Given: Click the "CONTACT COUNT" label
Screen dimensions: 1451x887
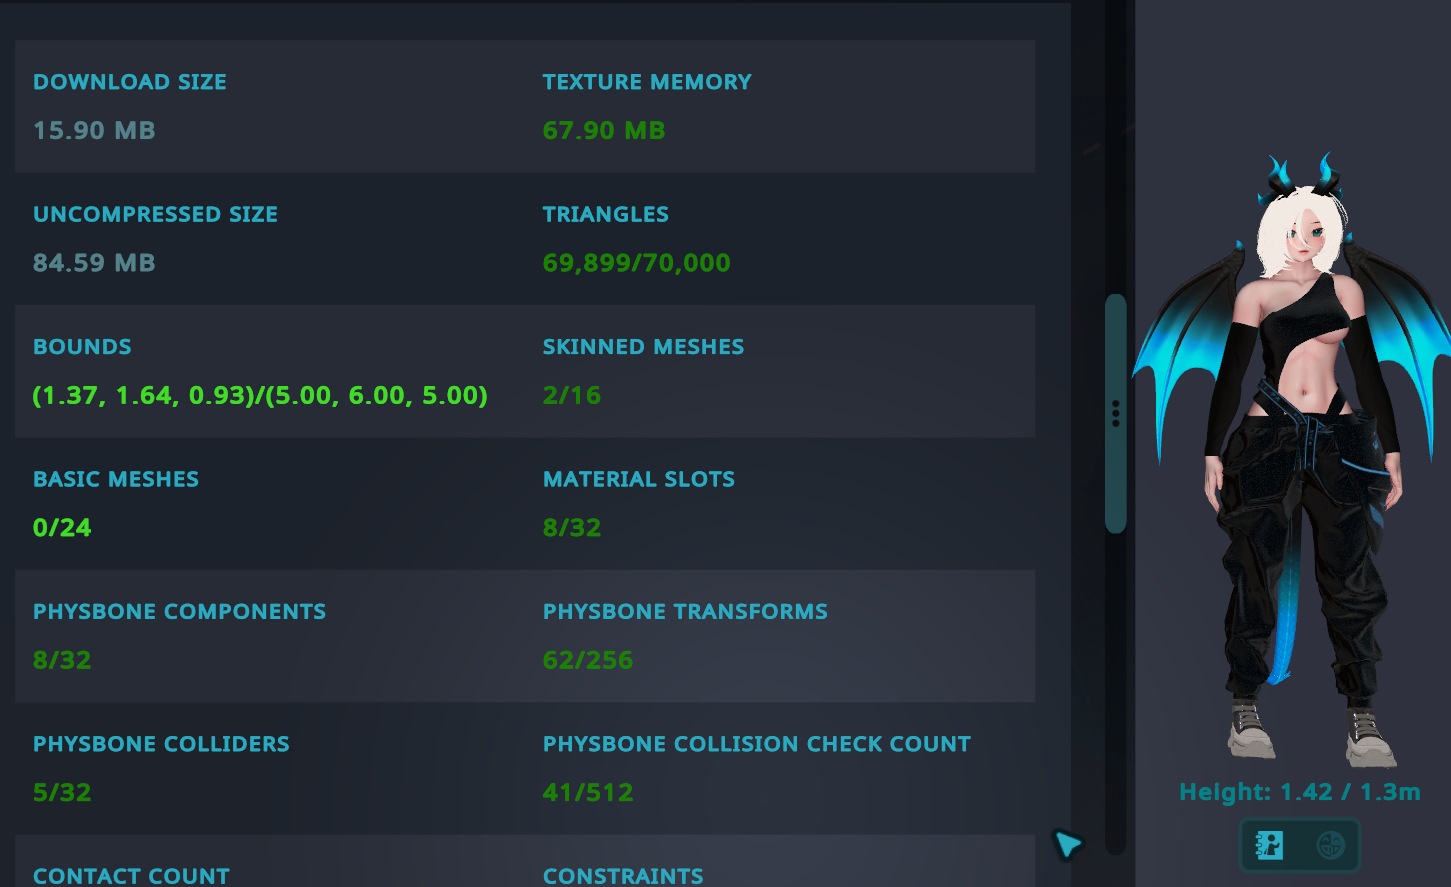Looking at the screenshot, I should (131, 876).
